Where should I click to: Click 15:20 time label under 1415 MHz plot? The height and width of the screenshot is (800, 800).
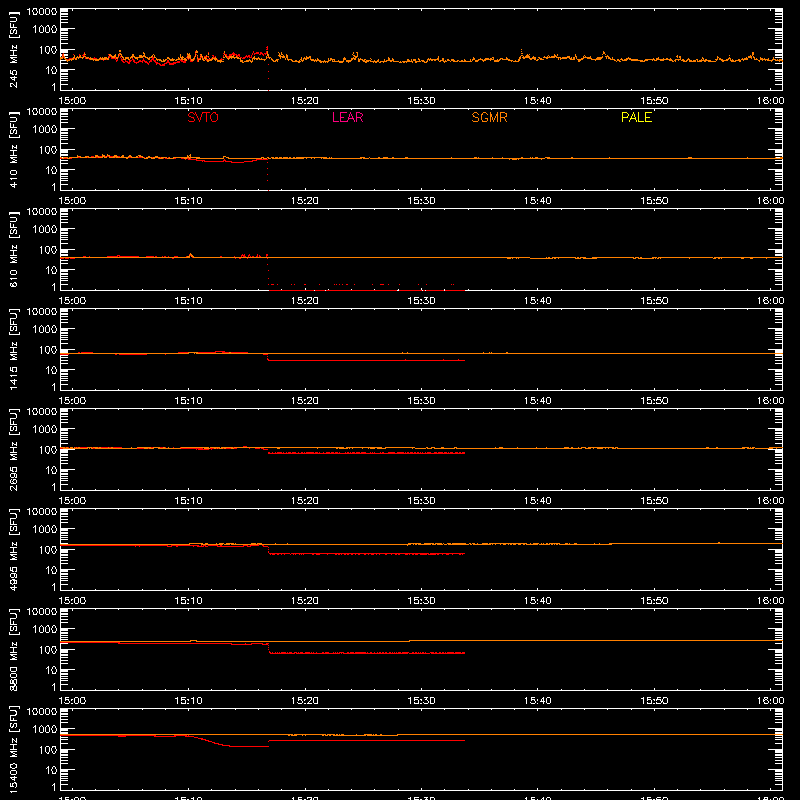tap(305, 401)
